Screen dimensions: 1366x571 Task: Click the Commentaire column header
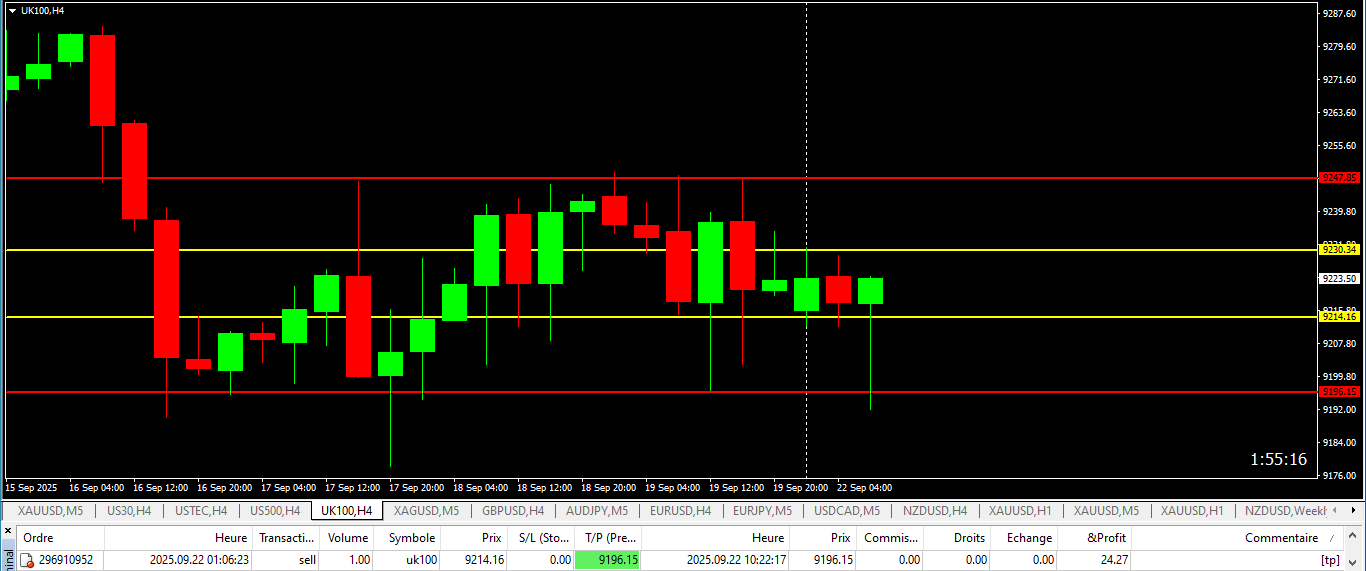point(1238,538)
